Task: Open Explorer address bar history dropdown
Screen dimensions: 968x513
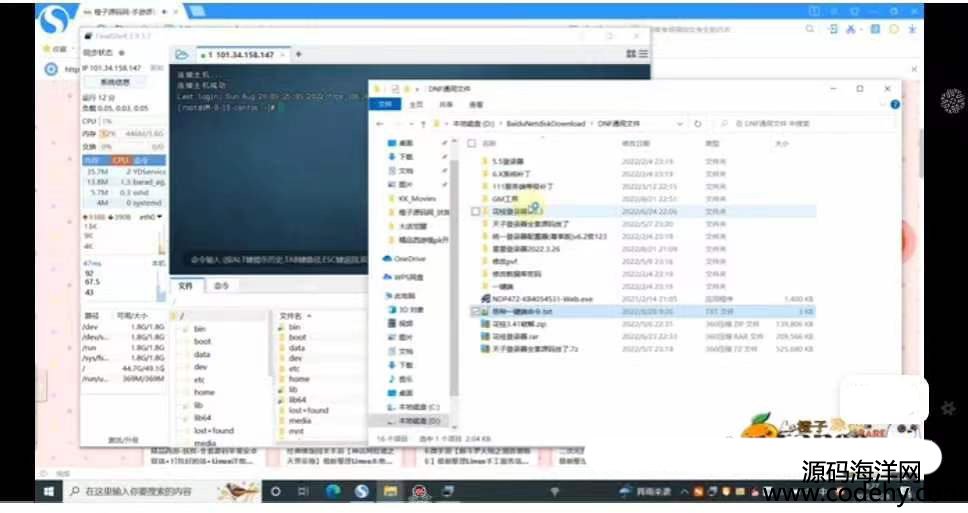Action: pyautogui.click(x=680, y=124)
